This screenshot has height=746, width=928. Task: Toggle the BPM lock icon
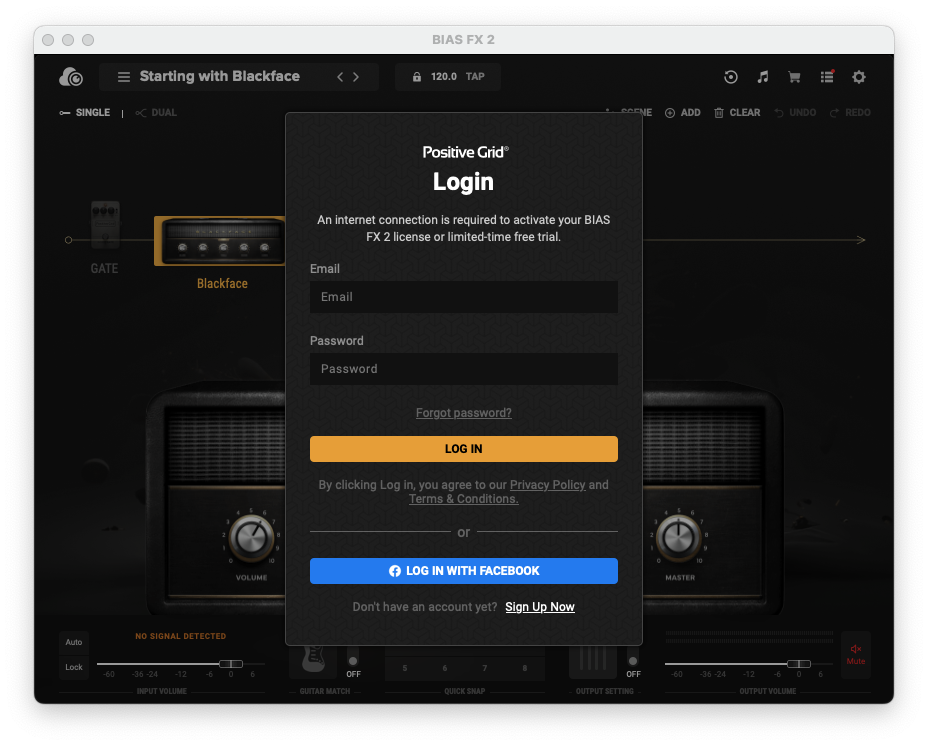(x=417, y=77)
